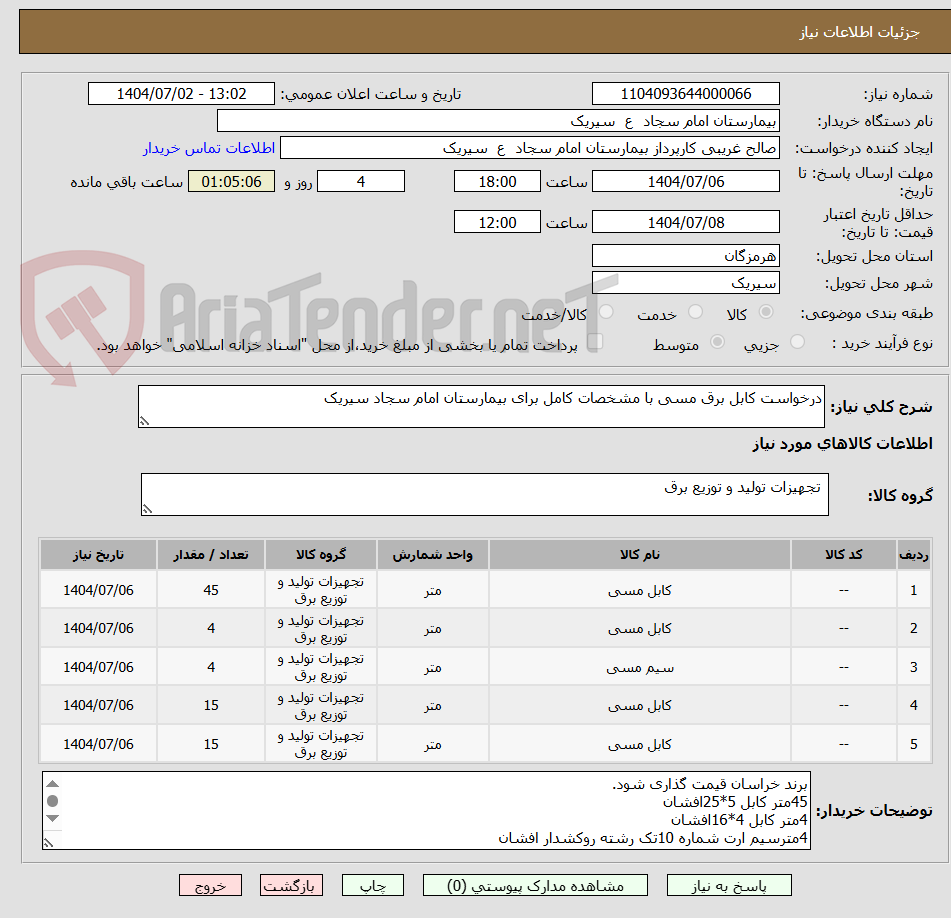The image size is (951, 918).
Task: Click the scroll-down arrow in توضیحات خریدار box
Action: click(x=50, y=819)
